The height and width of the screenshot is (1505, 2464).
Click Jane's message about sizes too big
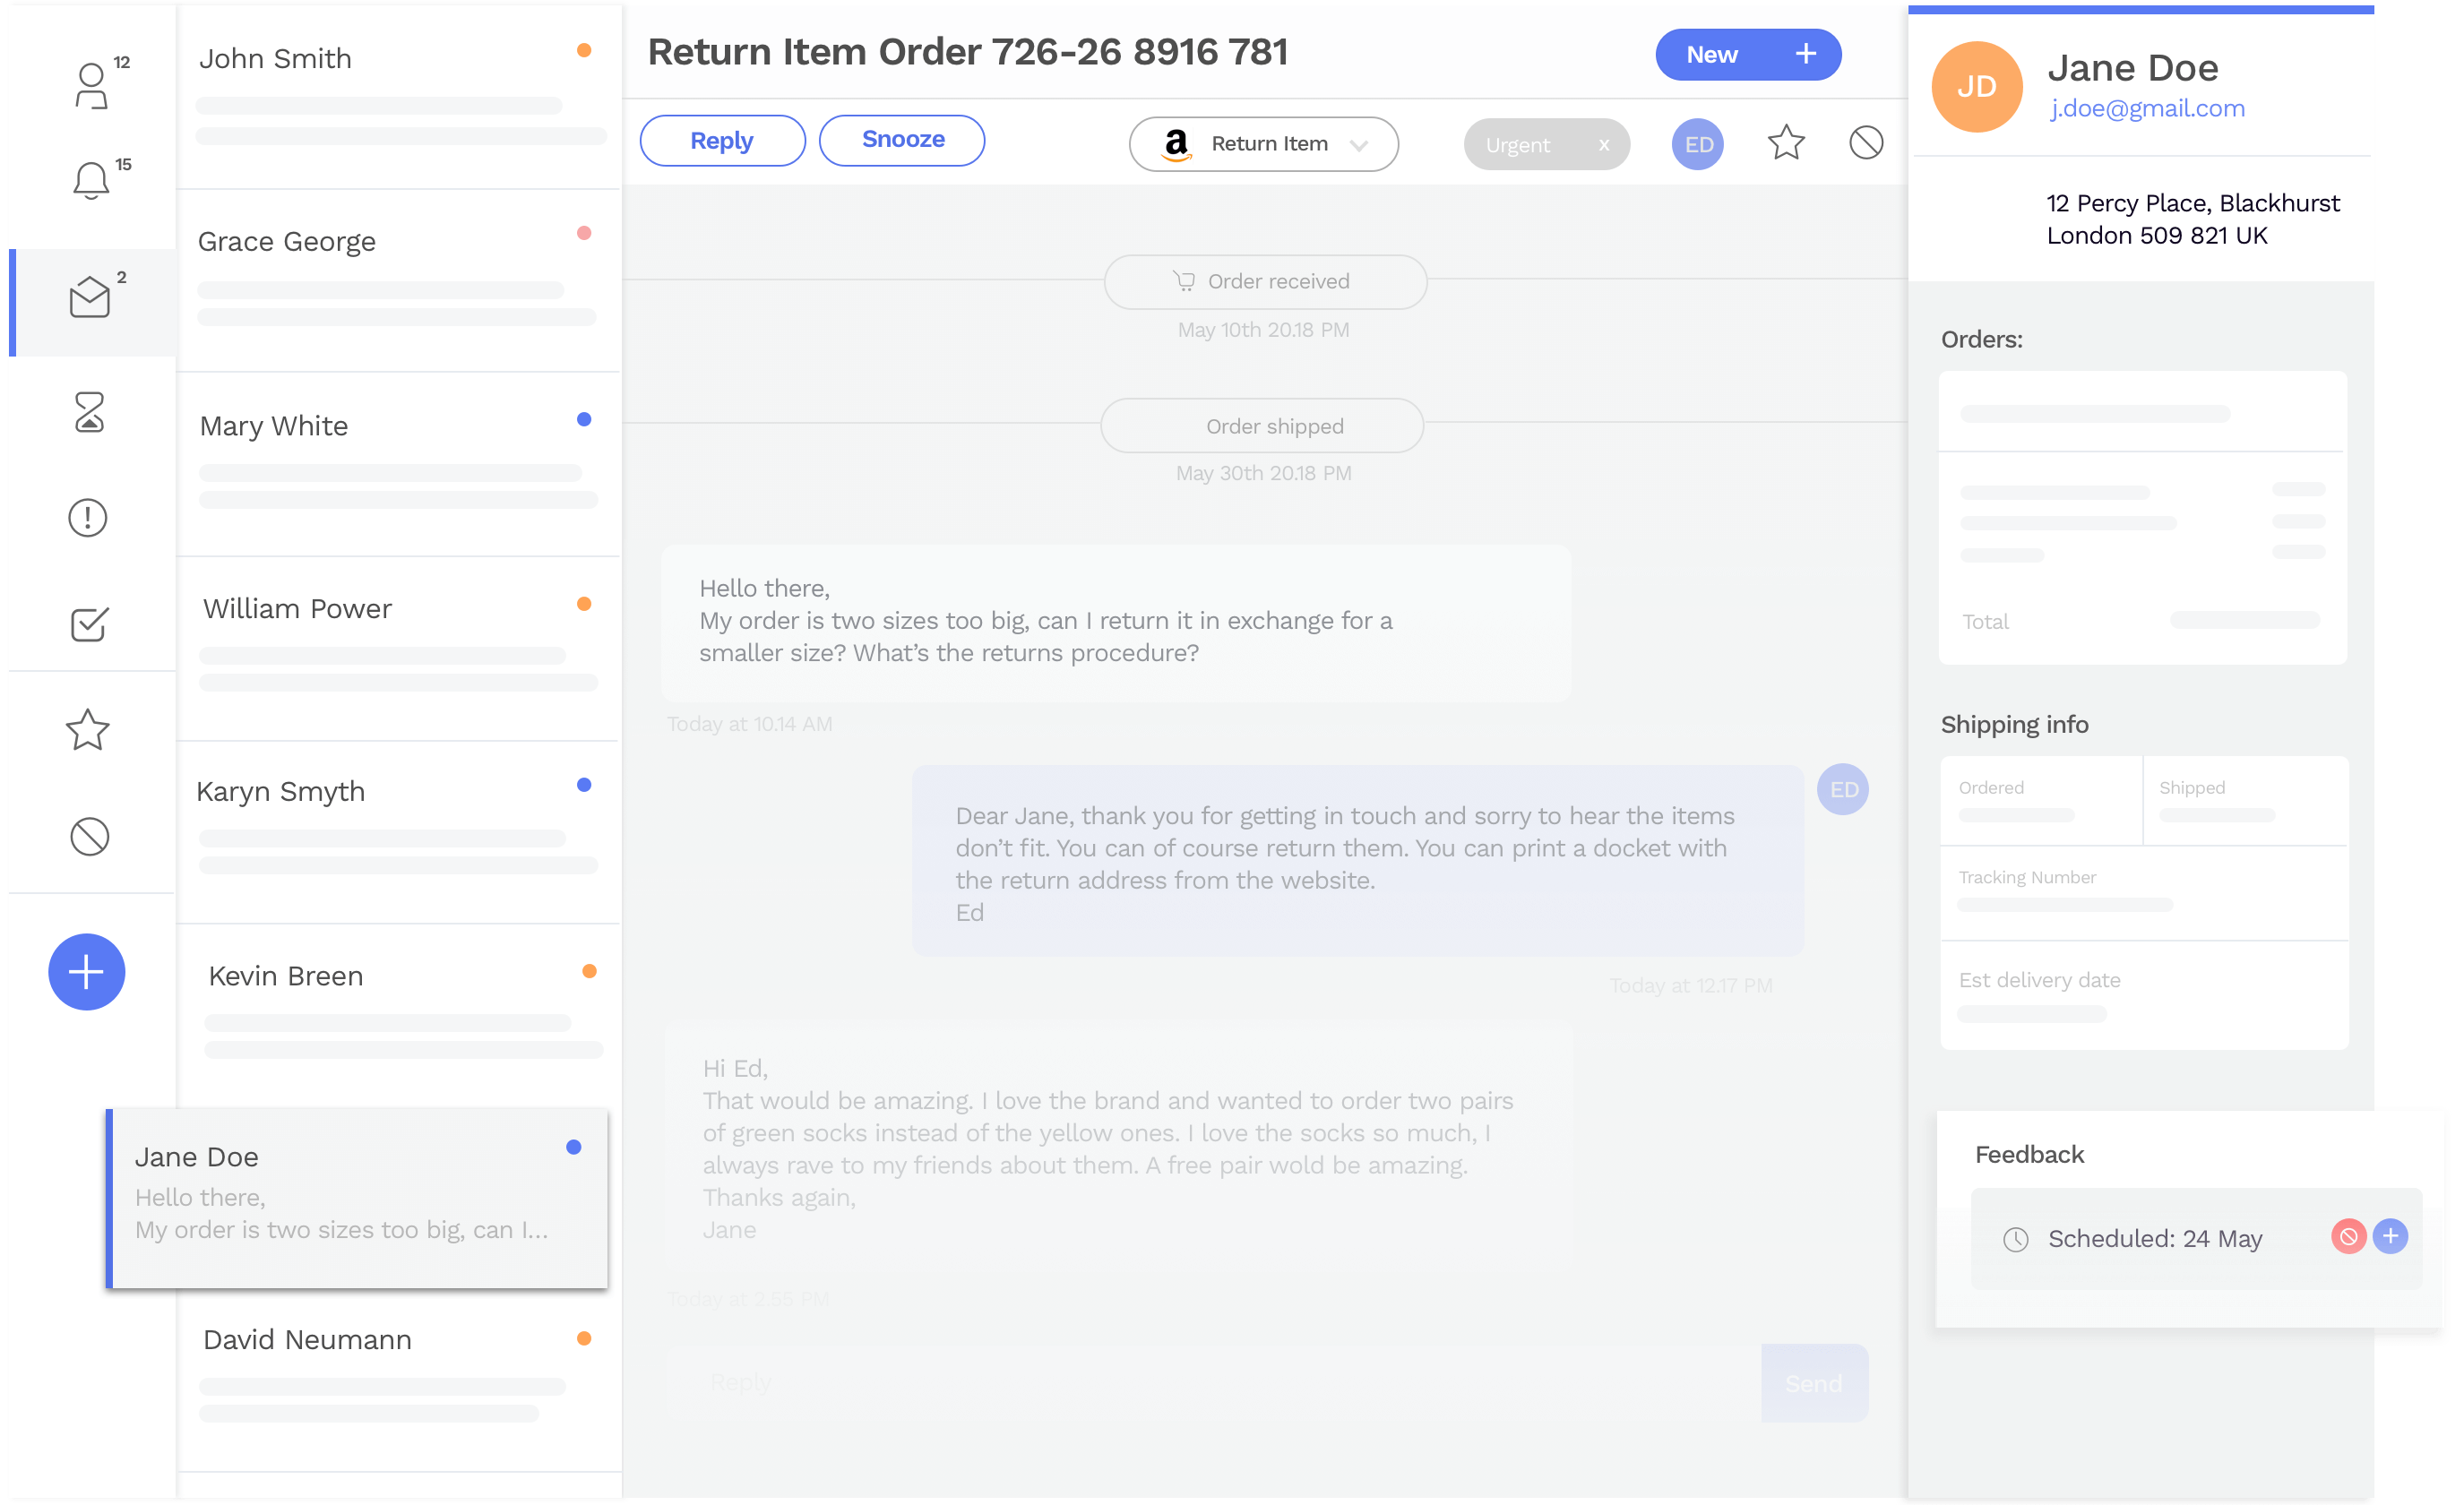click(1115, 622)
